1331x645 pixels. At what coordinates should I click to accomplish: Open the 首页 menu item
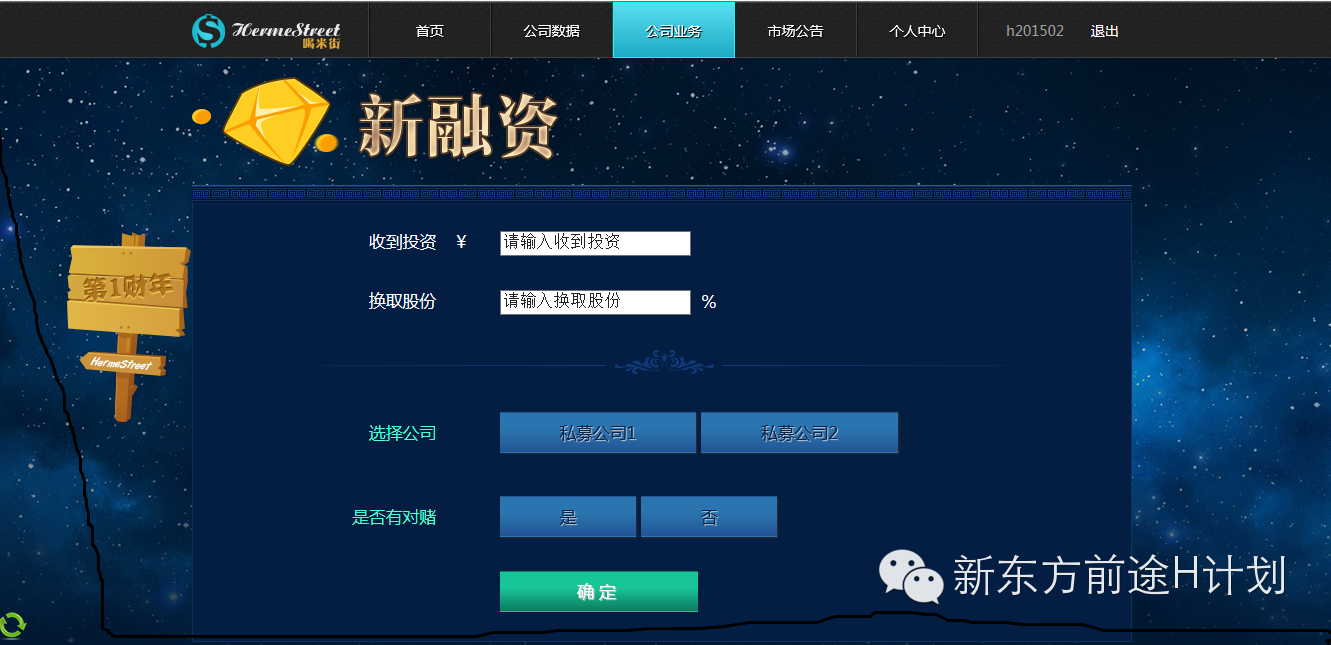[430, 30]
